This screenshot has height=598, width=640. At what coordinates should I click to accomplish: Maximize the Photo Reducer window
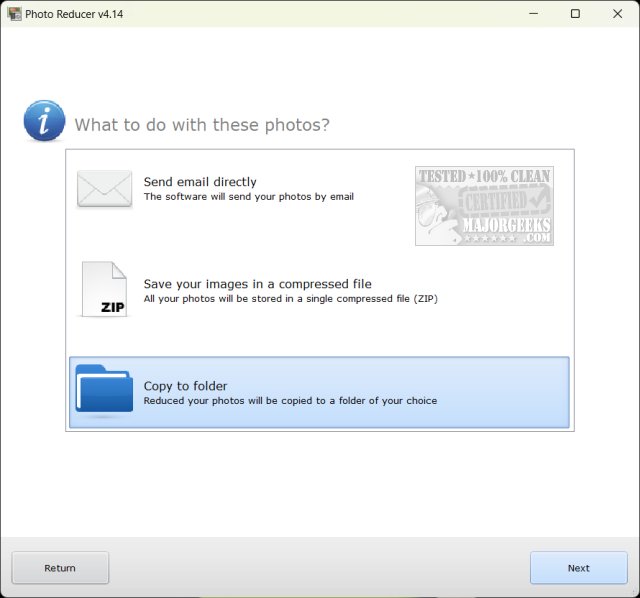point(575,14)
